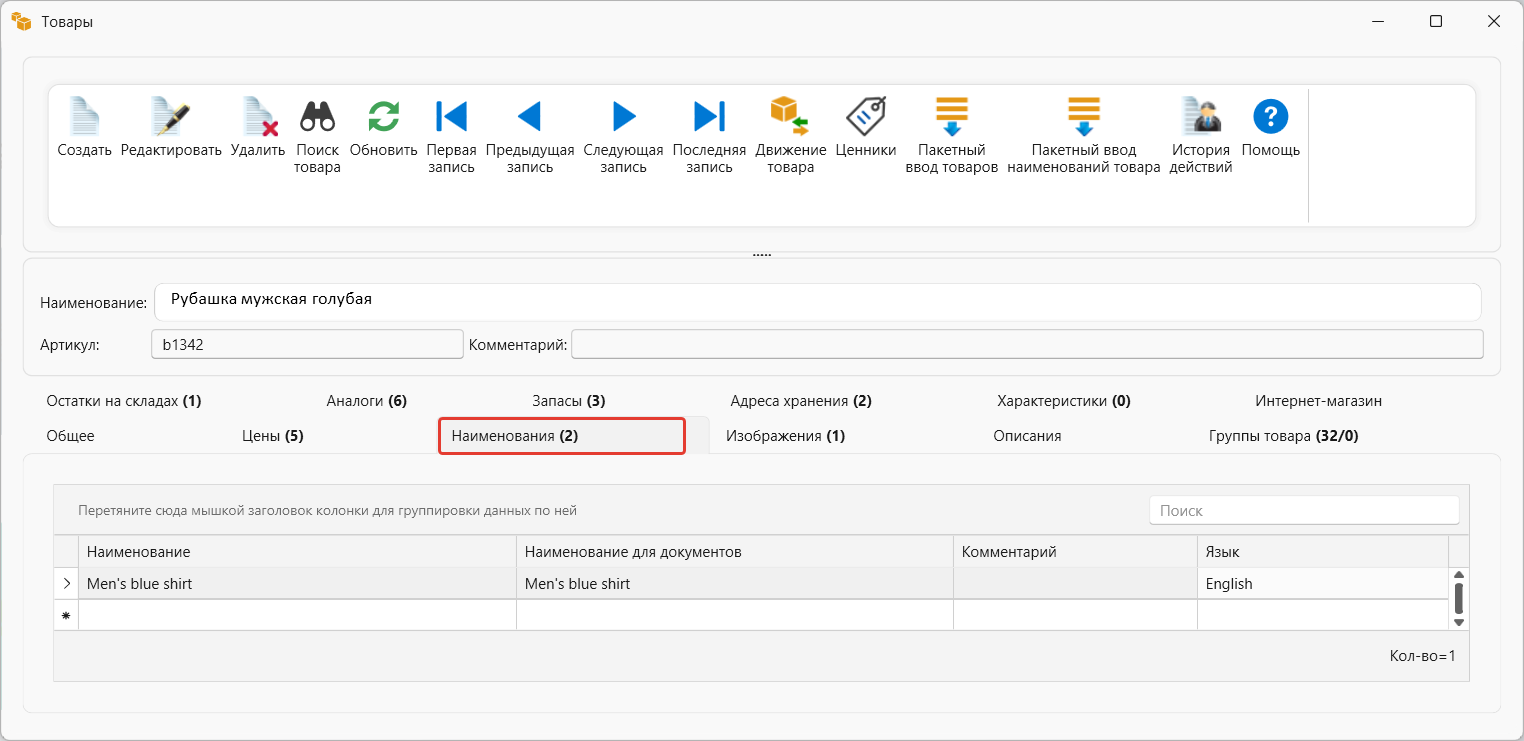Screen dimensions: 1524x741
Task: Click the Кол-во=1 summary text
Action: tap(1422, 656)
